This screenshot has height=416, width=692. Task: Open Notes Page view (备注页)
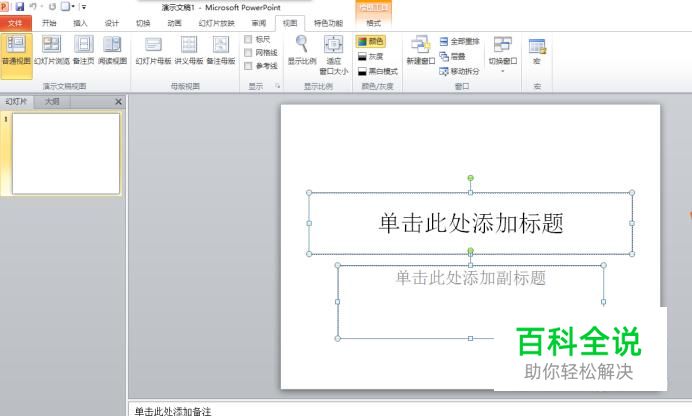[83, 50]
